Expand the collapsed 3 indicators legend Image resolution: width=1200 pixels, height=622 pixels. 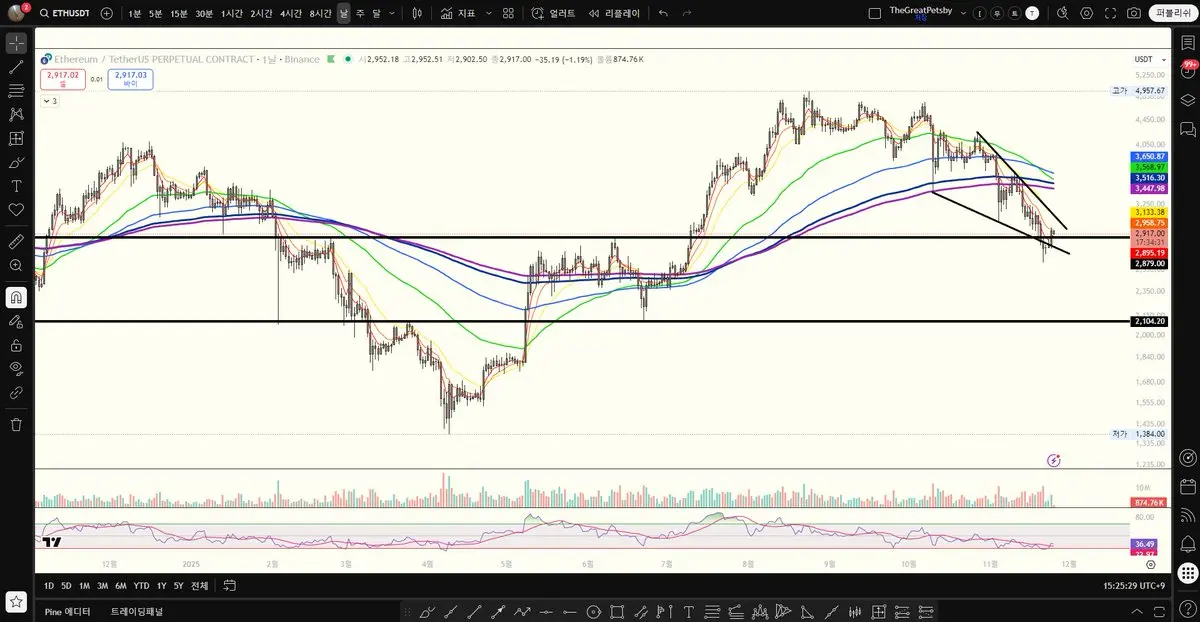coord(49,101)
